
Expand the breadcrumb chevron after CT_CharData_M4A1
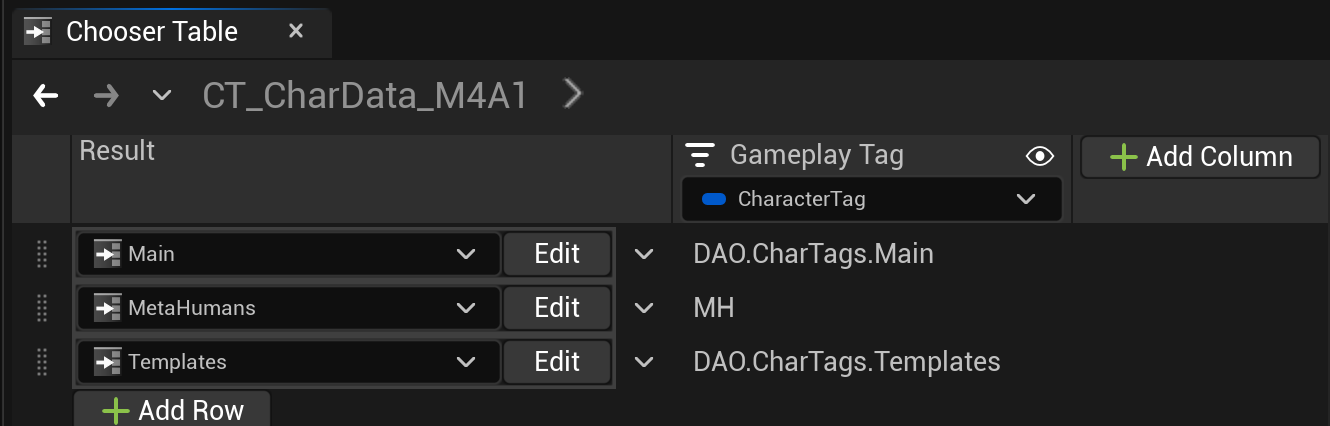[572, 94]
